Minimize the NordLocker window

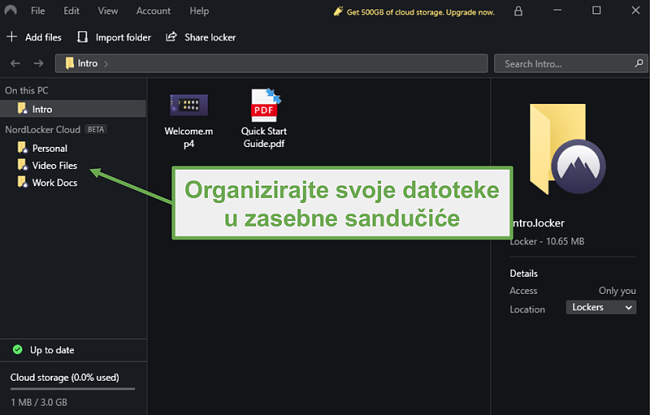[558, 10]
